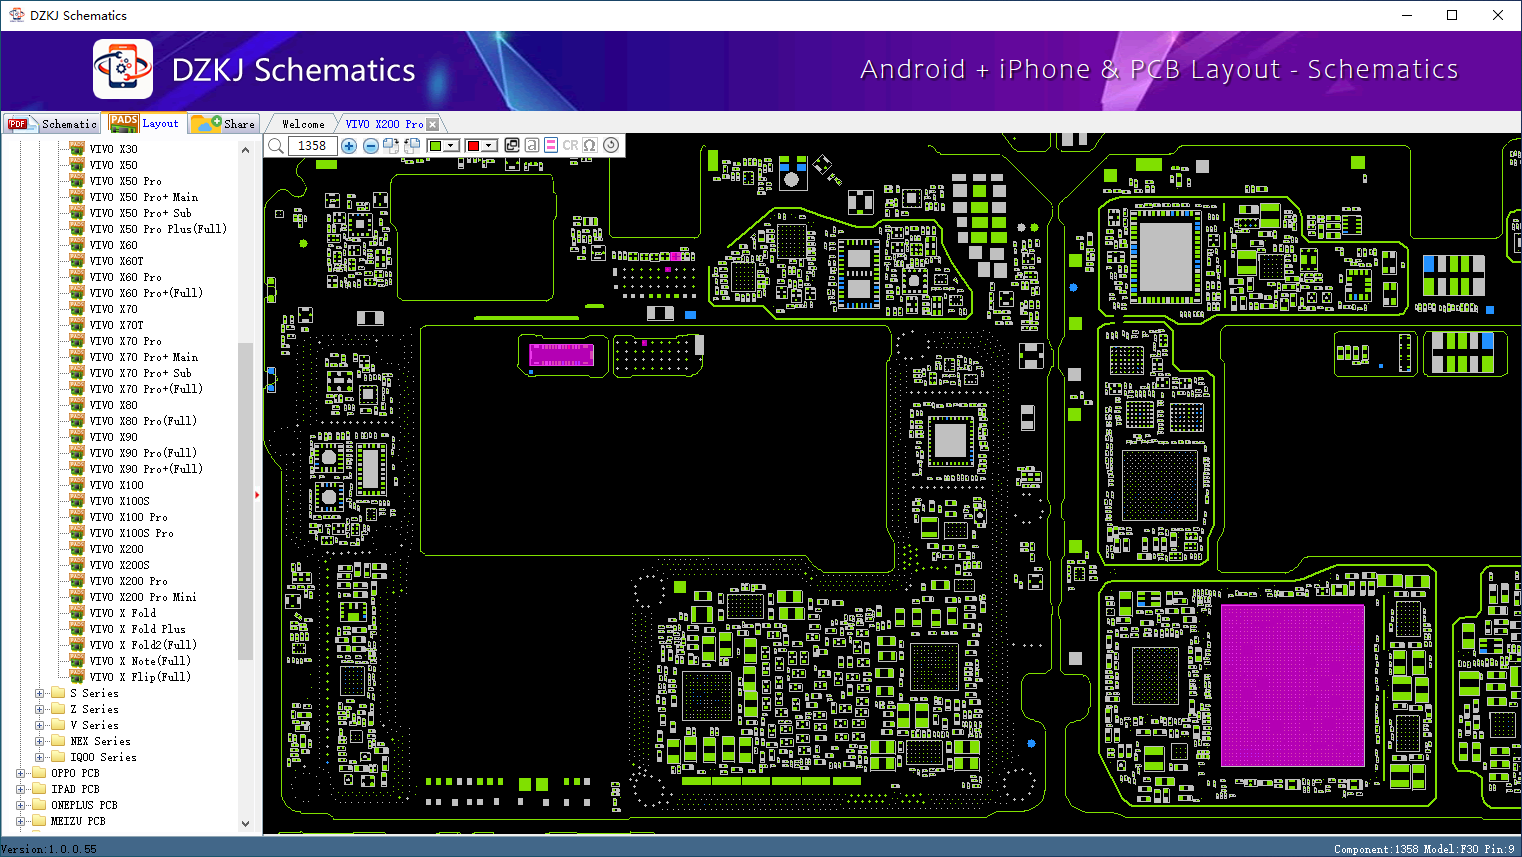The height and width of the screenshot is (857, 1522).
Task: Open the Share tab
Action: (x=224, y=124)
